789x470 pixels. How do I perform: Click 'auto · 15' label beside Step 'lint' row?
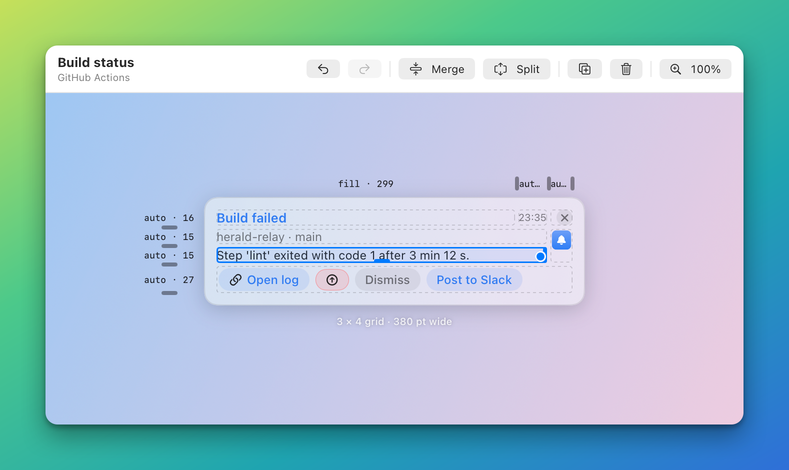[169, 255]
